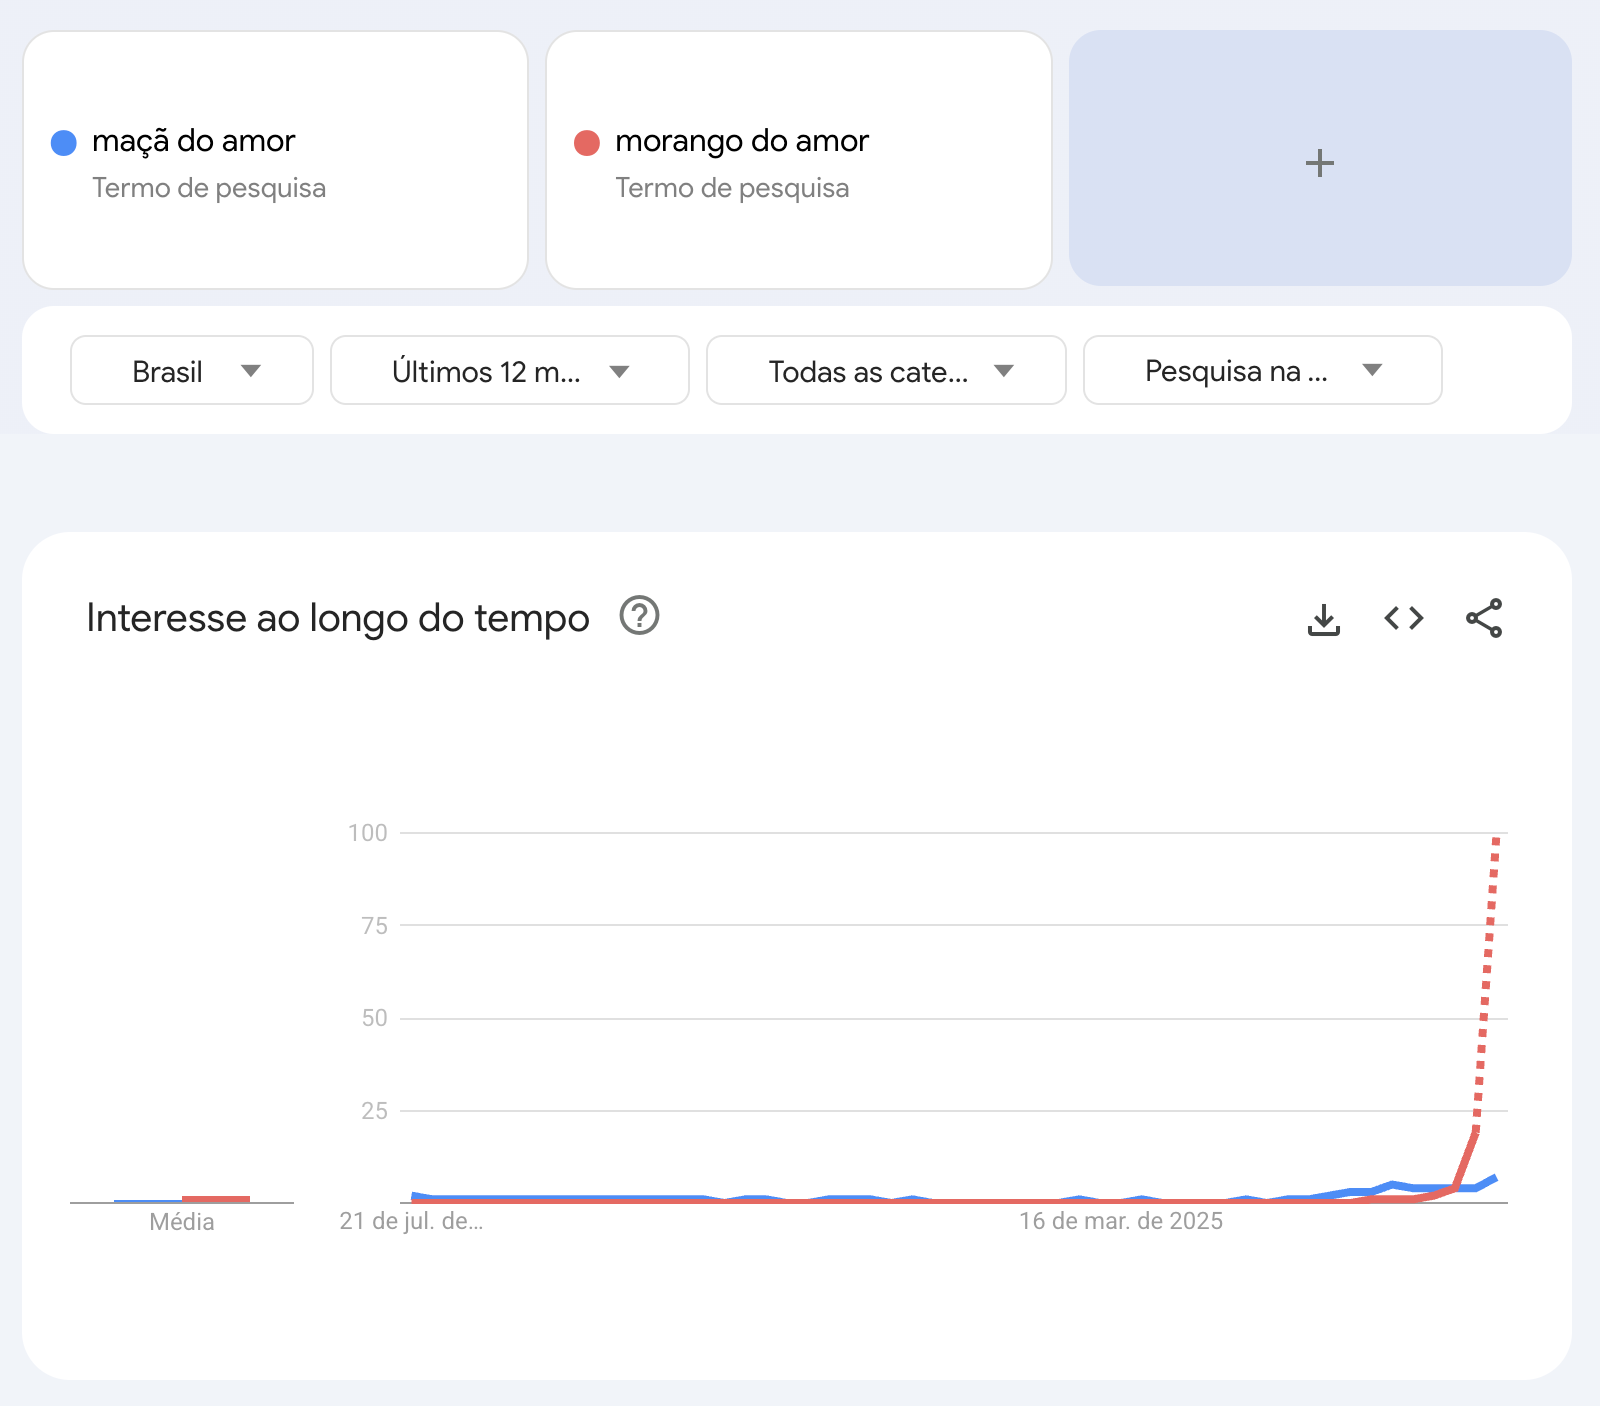Open help for Interesse ao longo do tempo
The height and width of the screenshot is (1406, 1600).
tap(639, 616)
